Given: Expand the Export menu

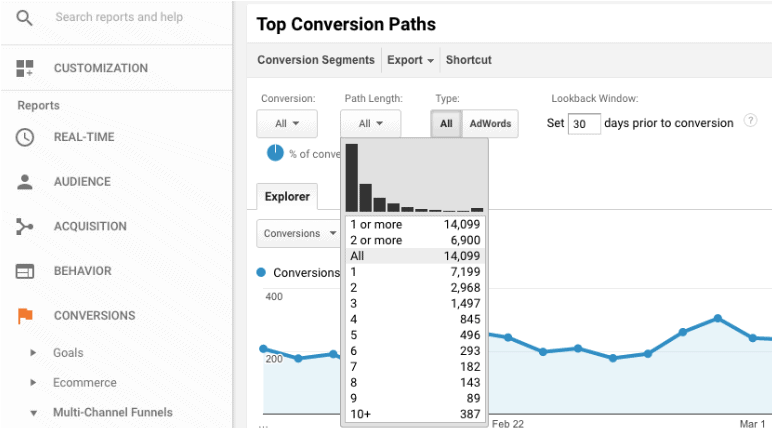Looking at the screenshot, I should pos(410,60).
